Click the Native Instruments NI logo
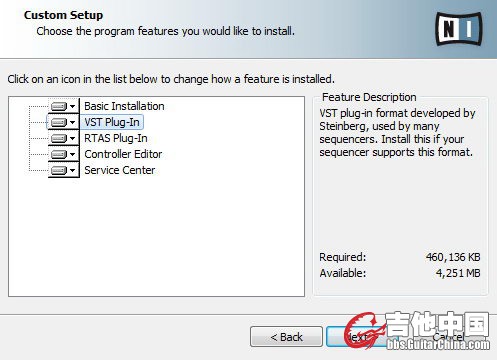The height and width of the screenshot is (360, 497). [x=459, y=29]
